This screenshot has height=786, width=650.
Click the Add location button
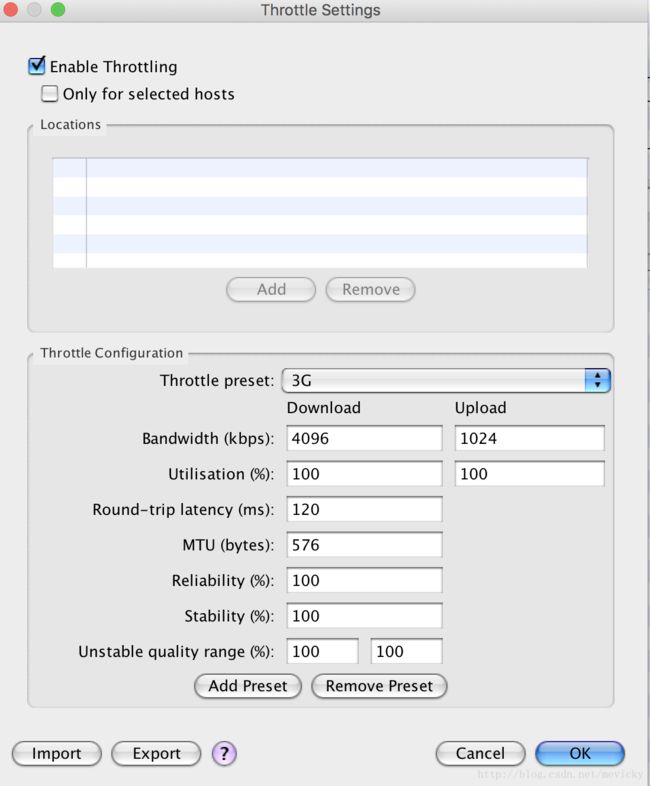(x=271, y=289)
